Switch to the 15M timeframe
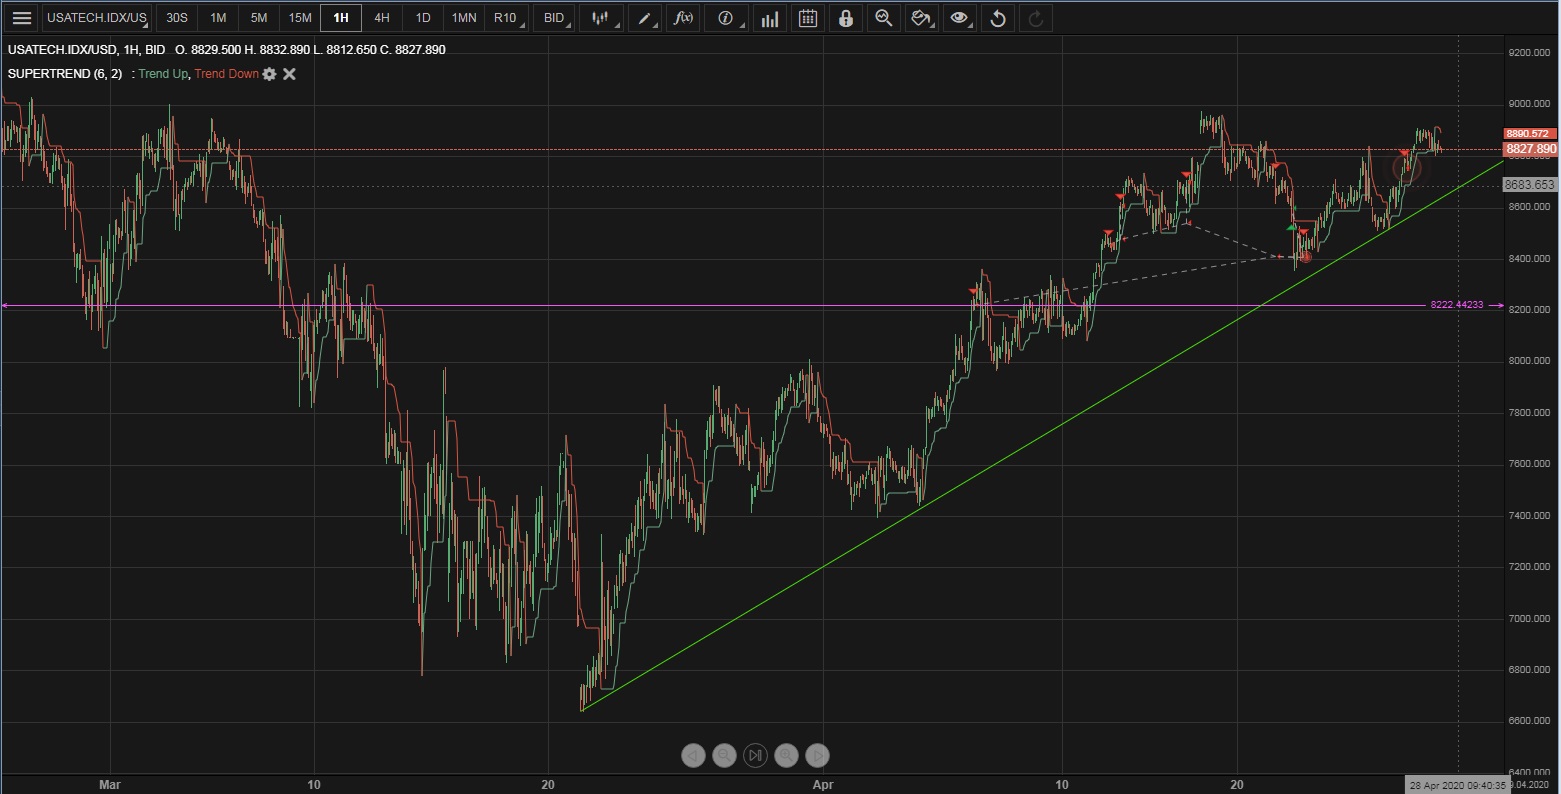The width and height of the screenshot is (1561, 794). click(300, 18)
